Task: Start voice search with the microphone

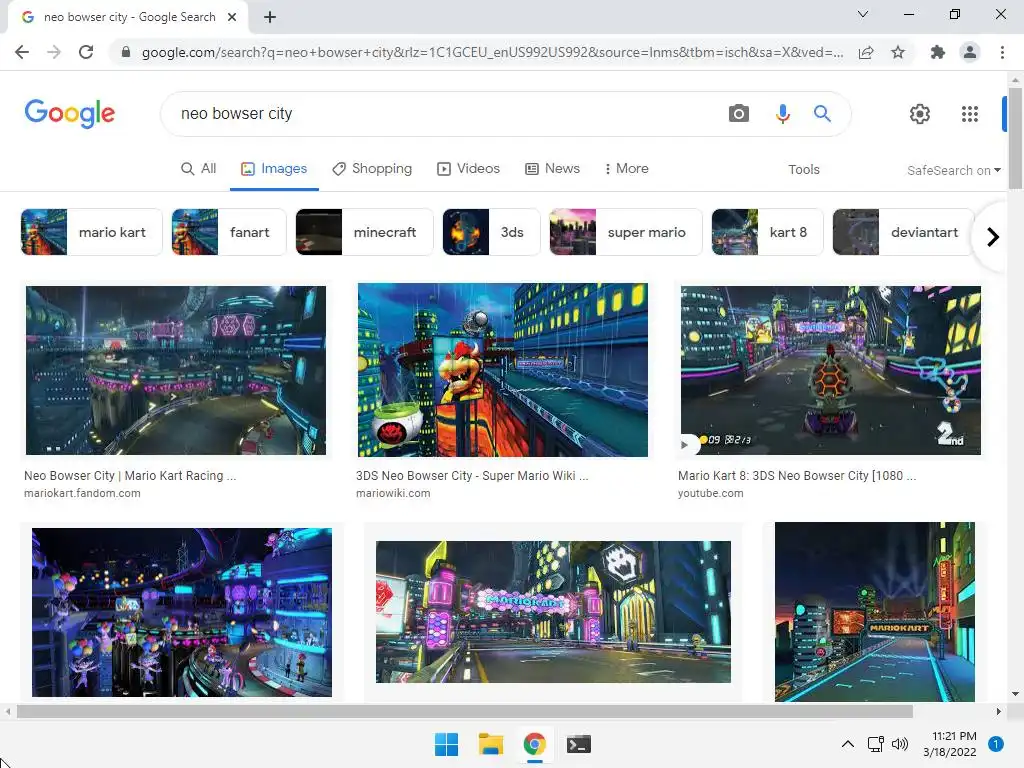Action: point(782,114)
